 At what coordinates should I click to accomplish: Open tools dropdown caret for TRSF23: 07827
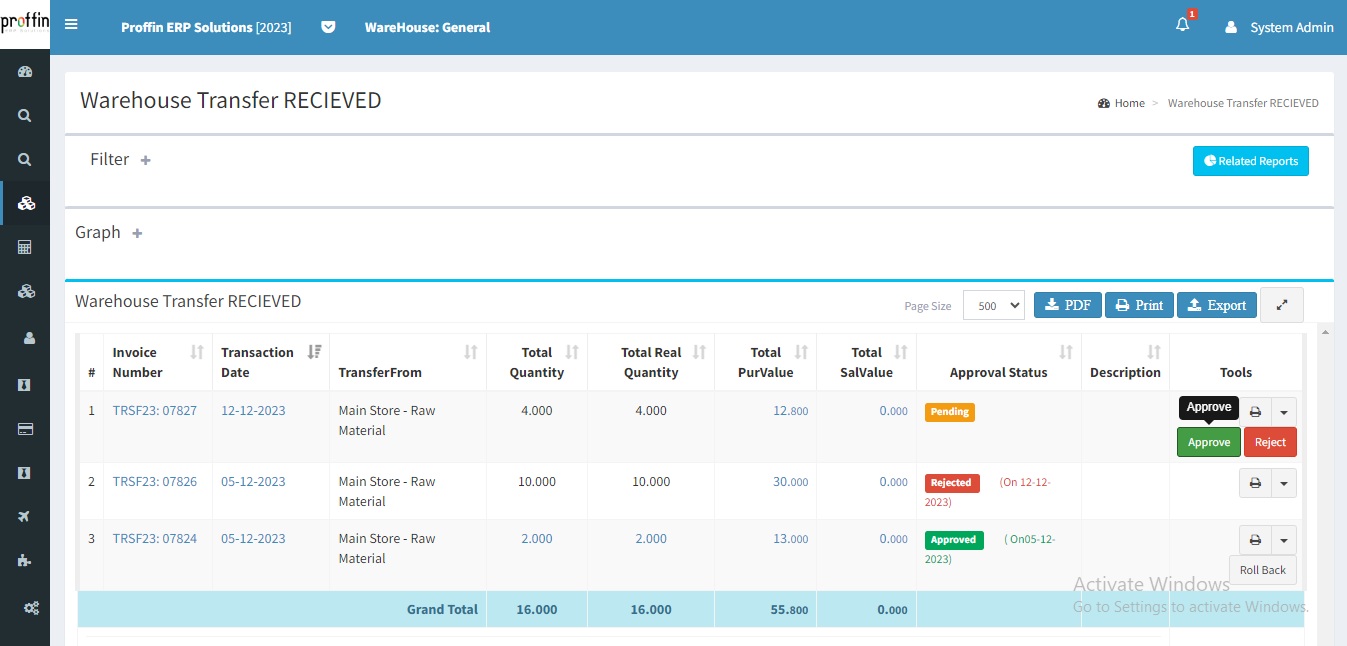pos(1284,410)
